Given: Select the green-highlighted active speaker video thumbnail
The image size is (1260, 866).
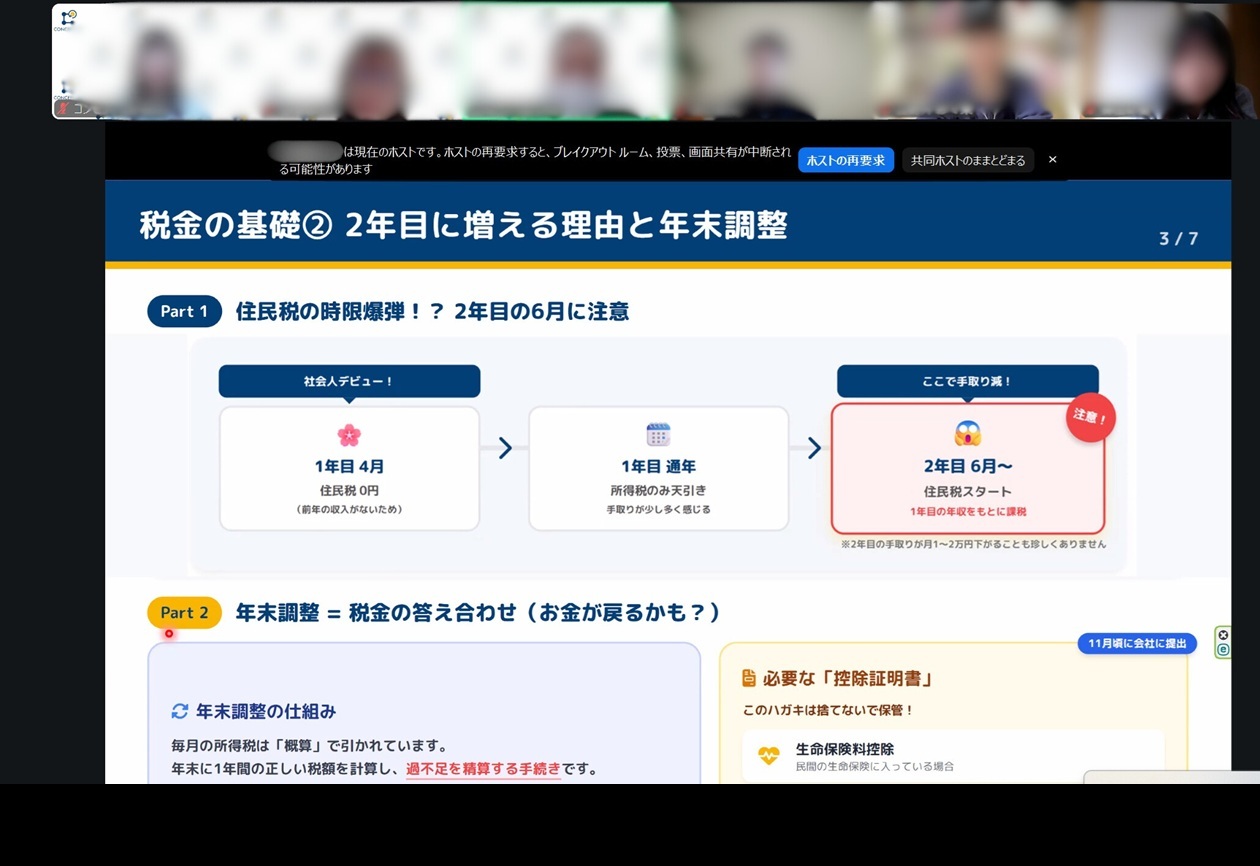Looking at the screenshot, I should 568,61.
